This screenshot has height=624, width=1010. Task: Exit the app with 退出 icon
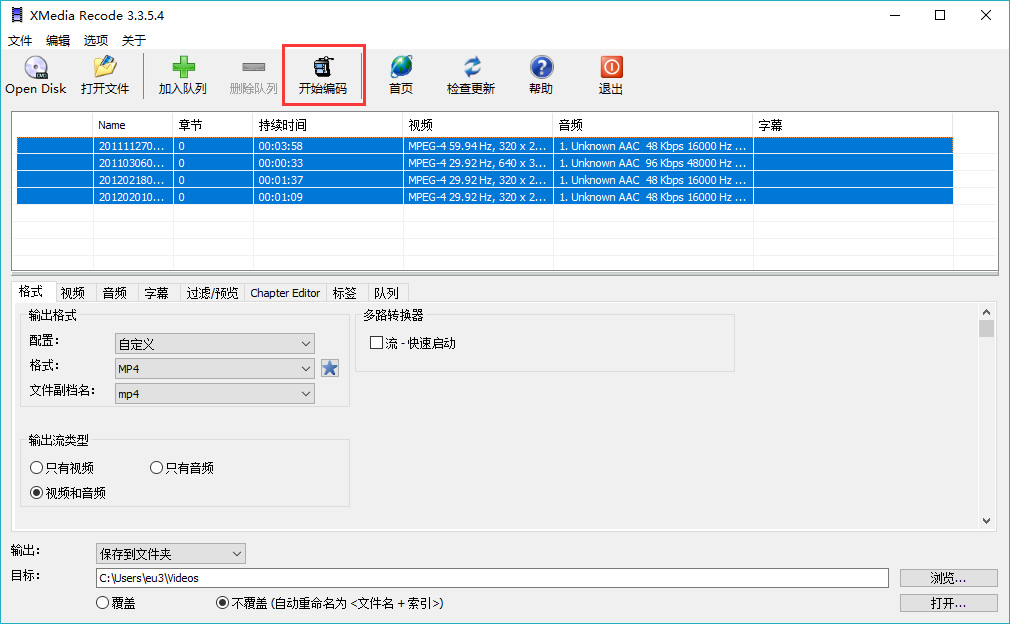[611, 75]
